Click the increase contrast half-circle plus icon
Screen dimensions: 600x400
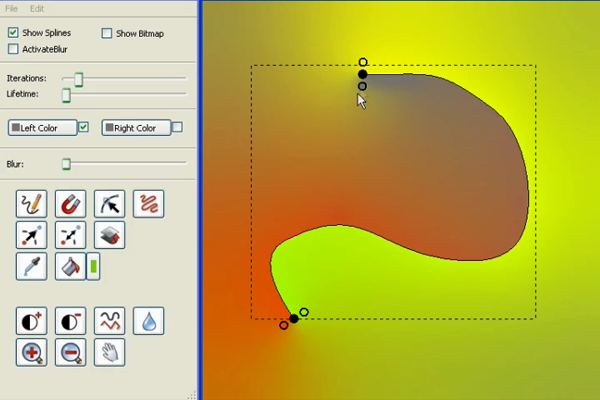pyautogui.click(x=31, y=321)
